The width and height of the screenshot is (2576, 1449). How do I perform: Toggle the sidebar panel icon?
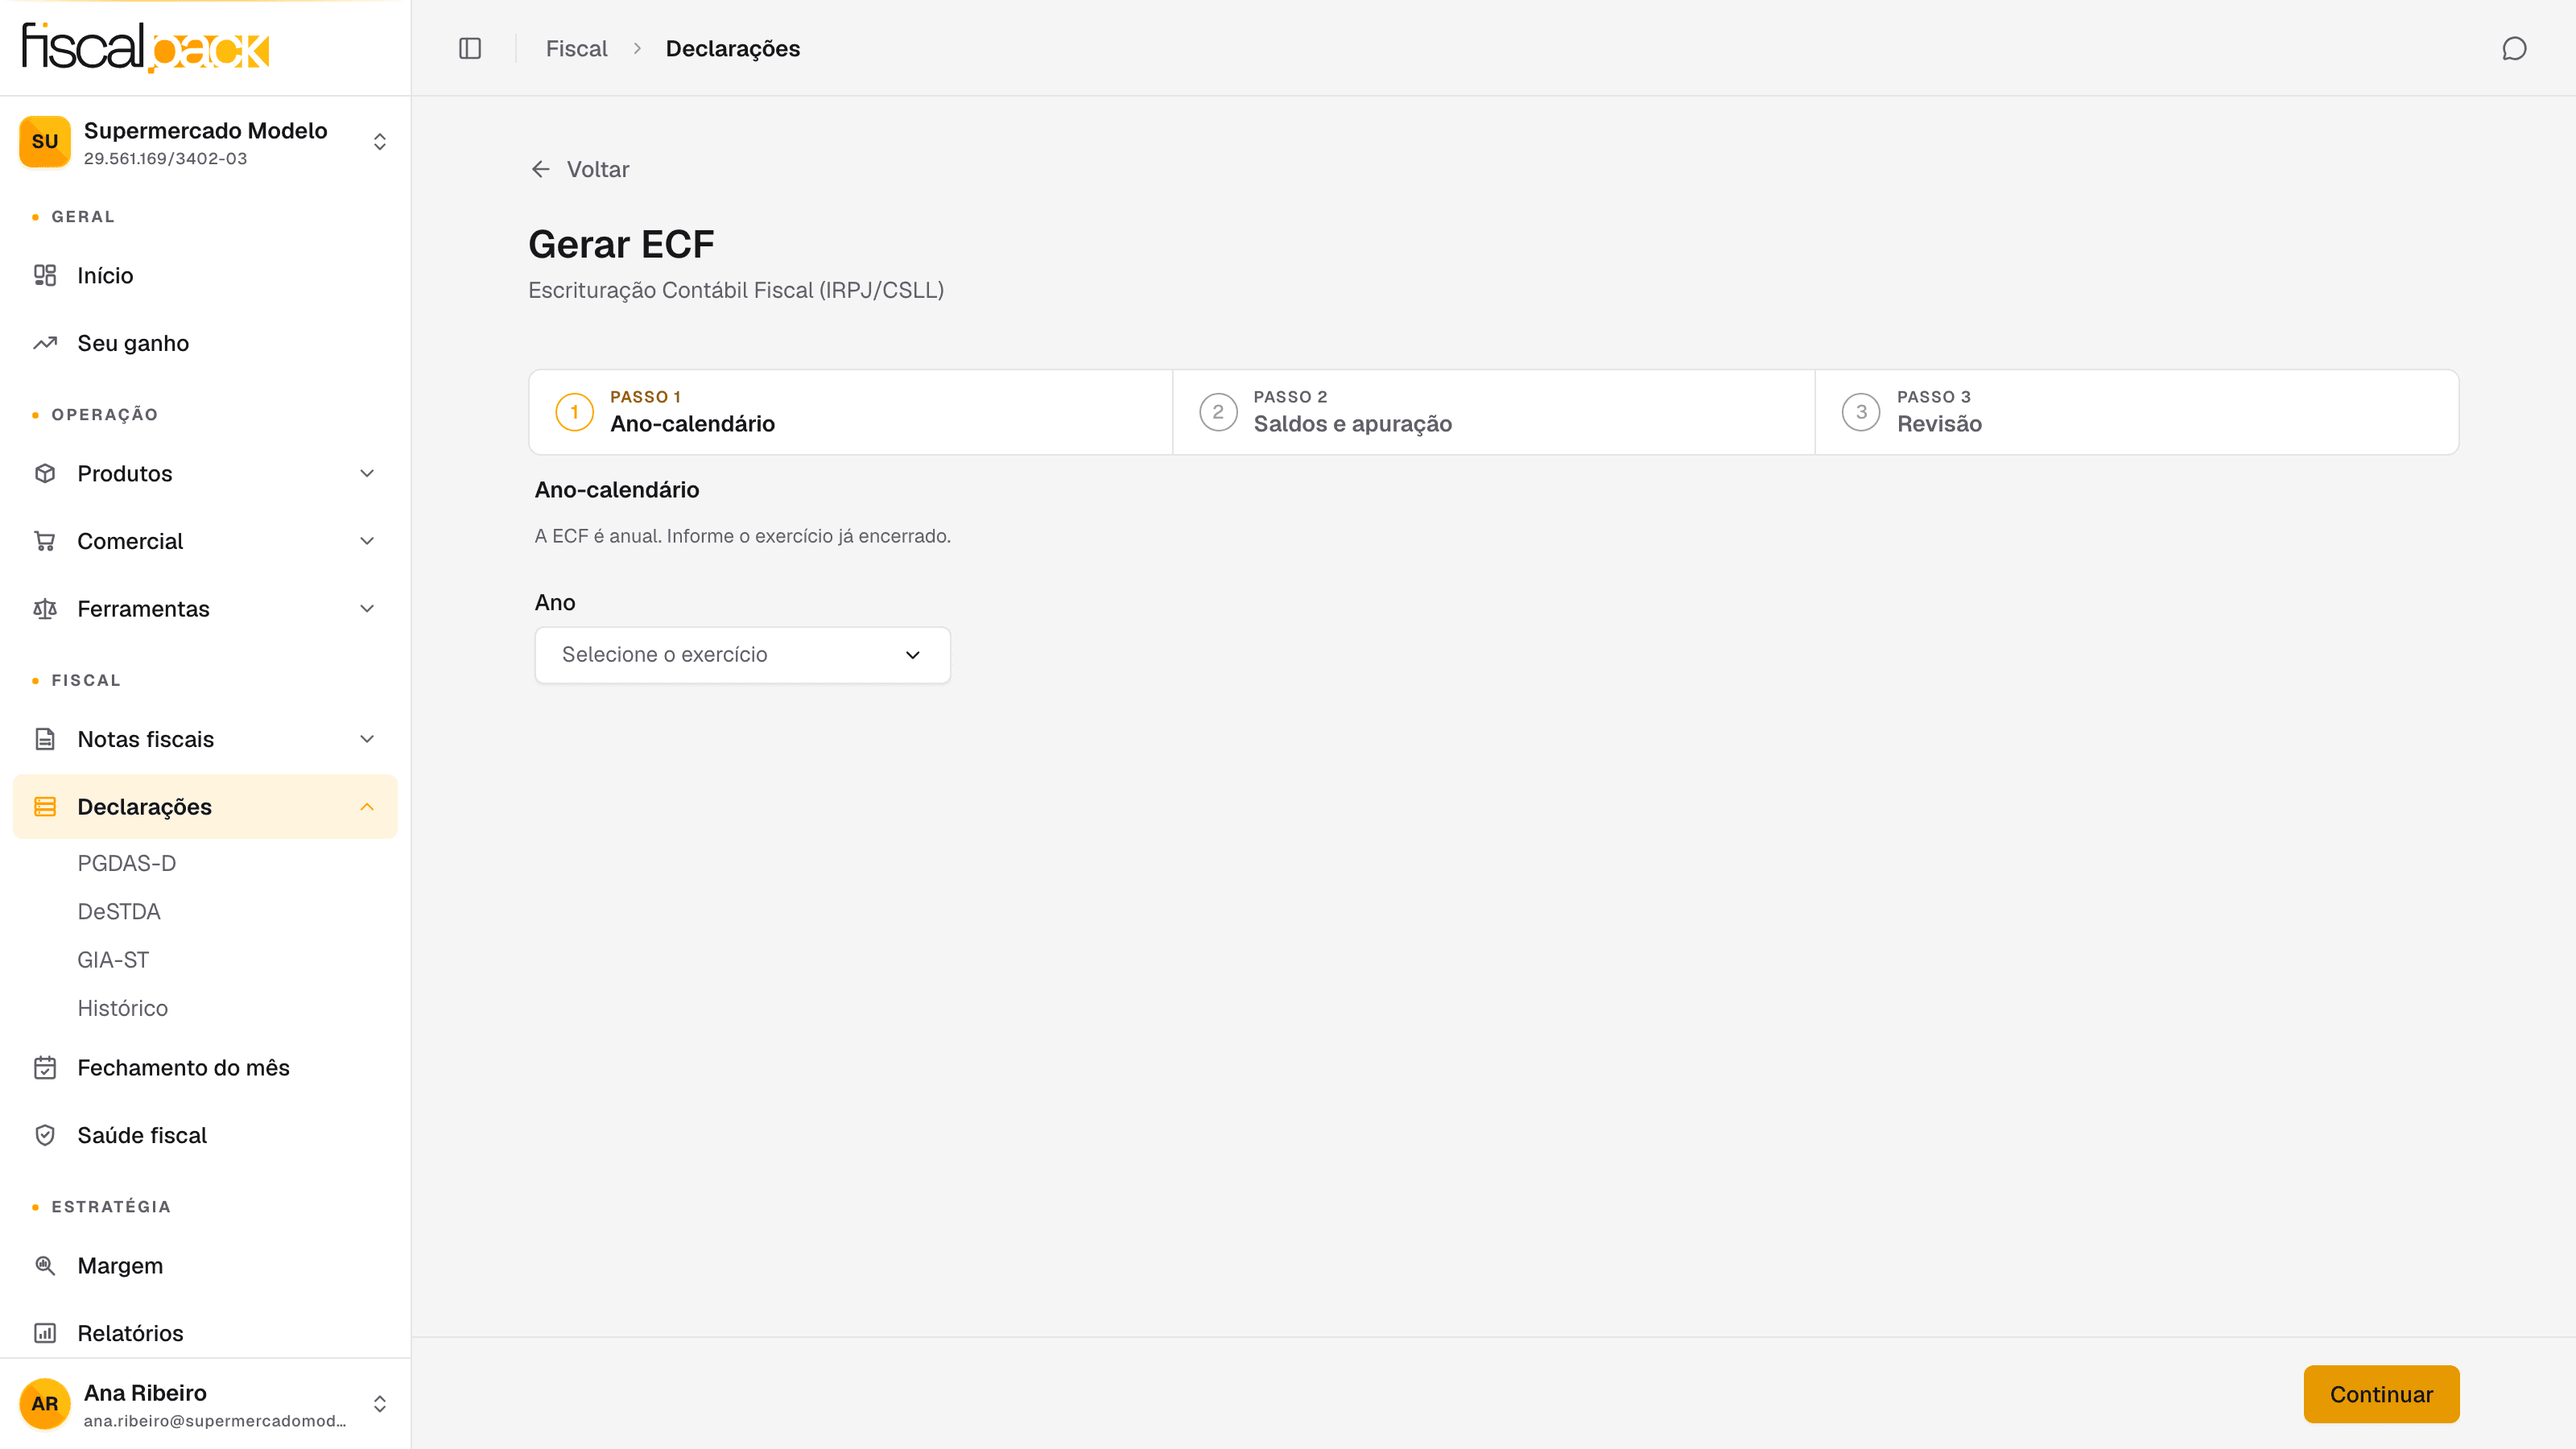click(470, 48)
